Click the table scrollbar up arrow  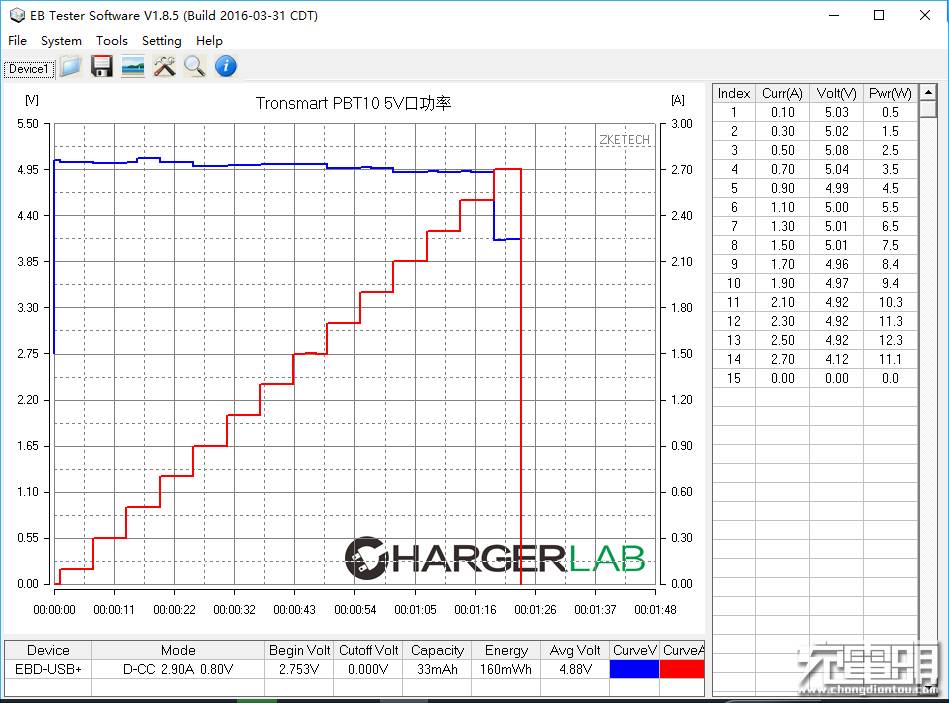927,92
